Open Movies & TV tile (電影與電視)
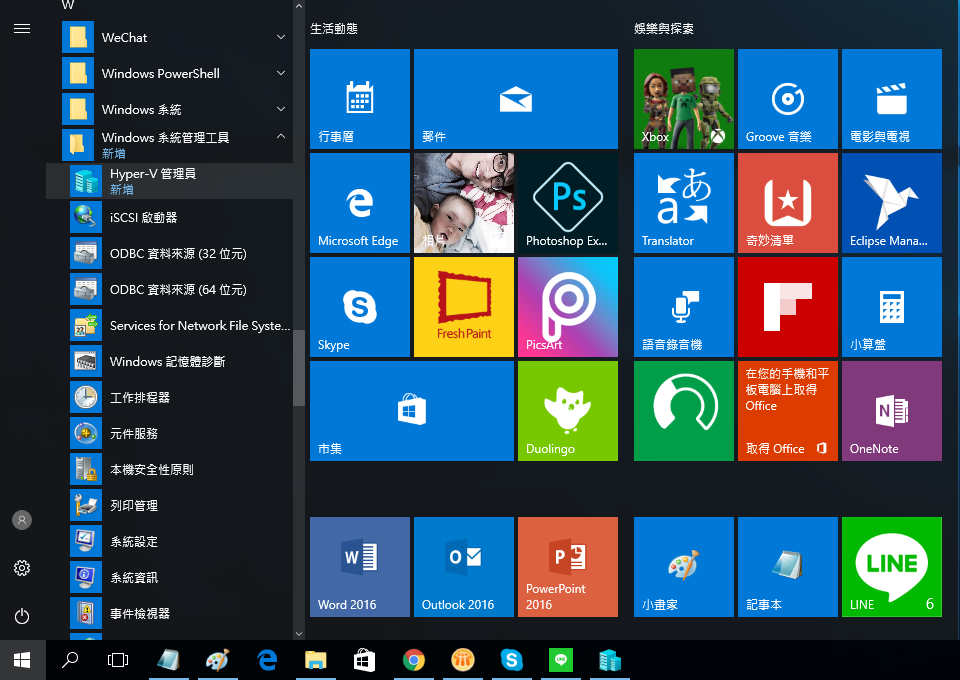 pos(891,99)
